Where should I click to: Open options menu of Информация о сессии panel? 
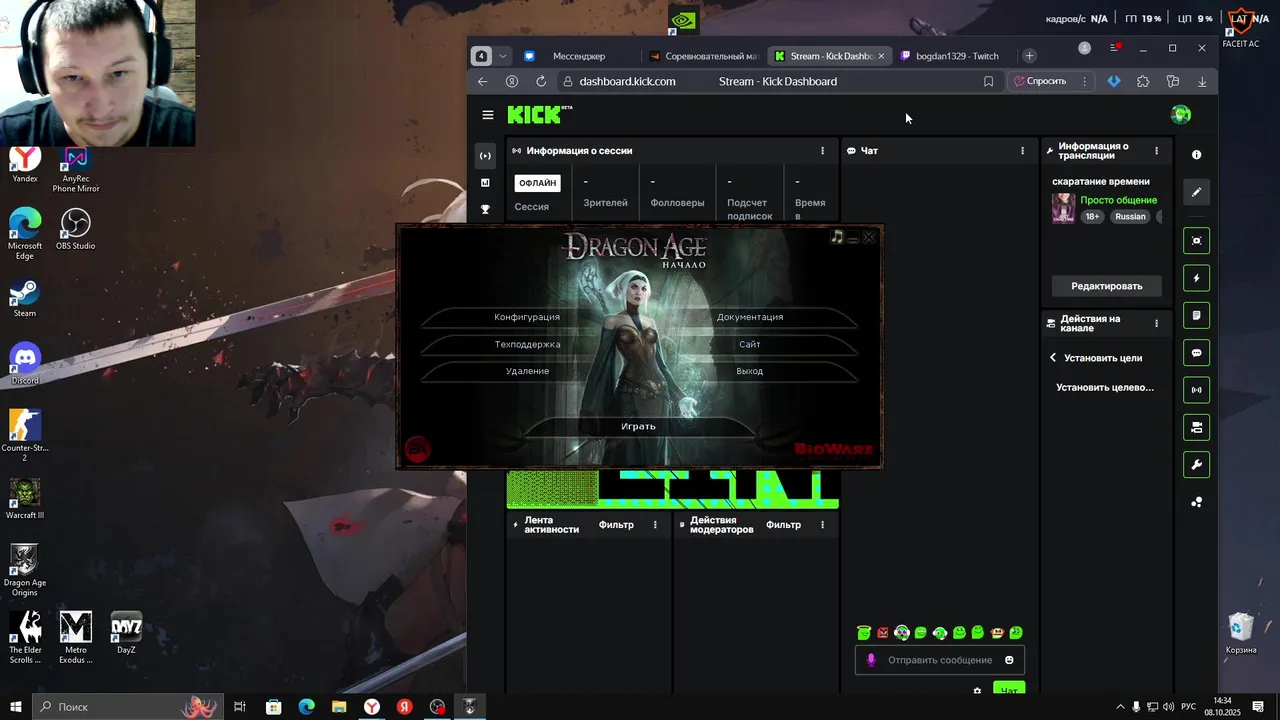click(823, 151)
